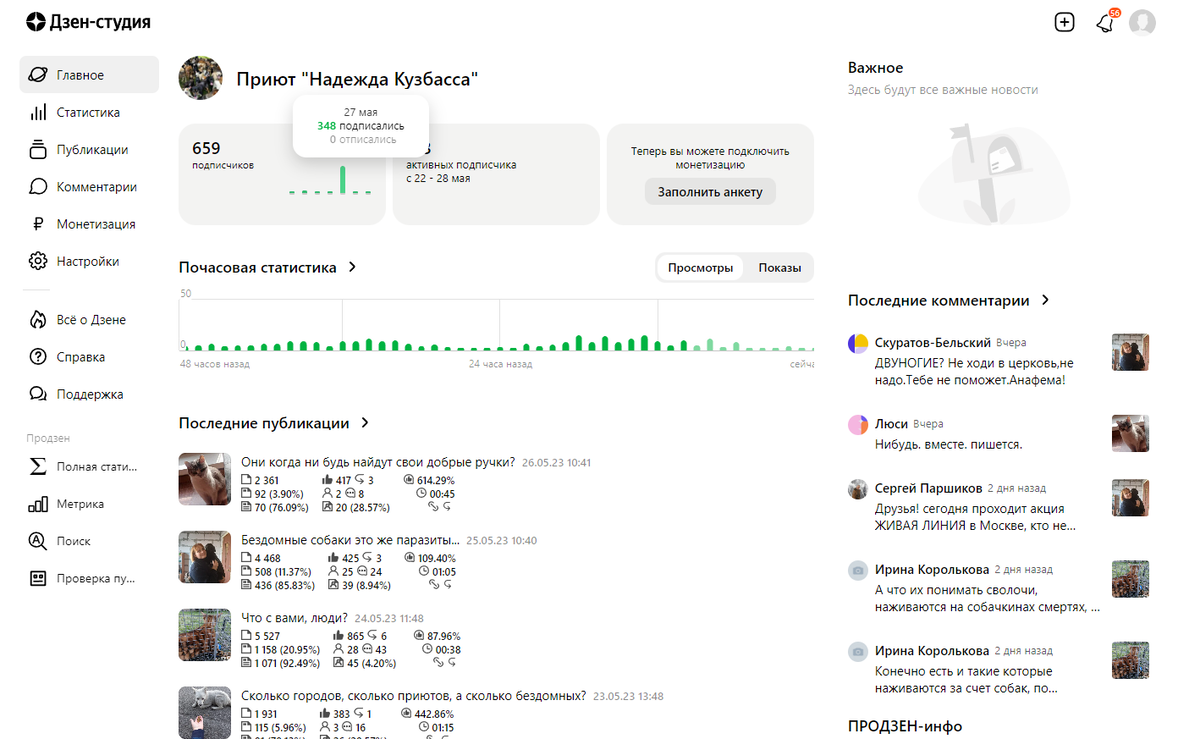Click post thumbnail beside Сергей Паршиков comment

[x=1131, y=497]
